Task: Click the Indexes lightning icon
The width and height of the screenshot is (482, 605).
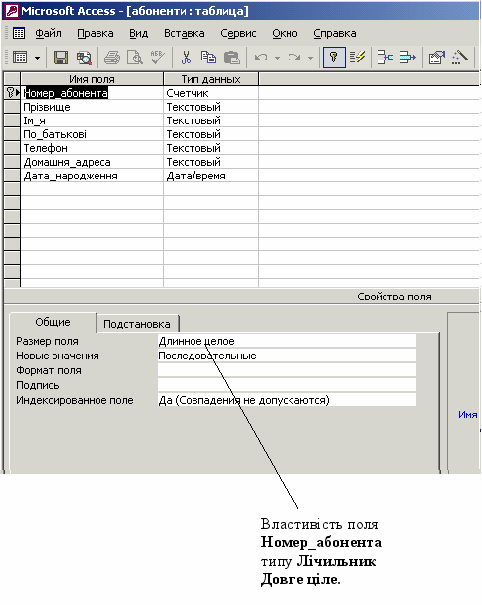Action: pos(357,57)
